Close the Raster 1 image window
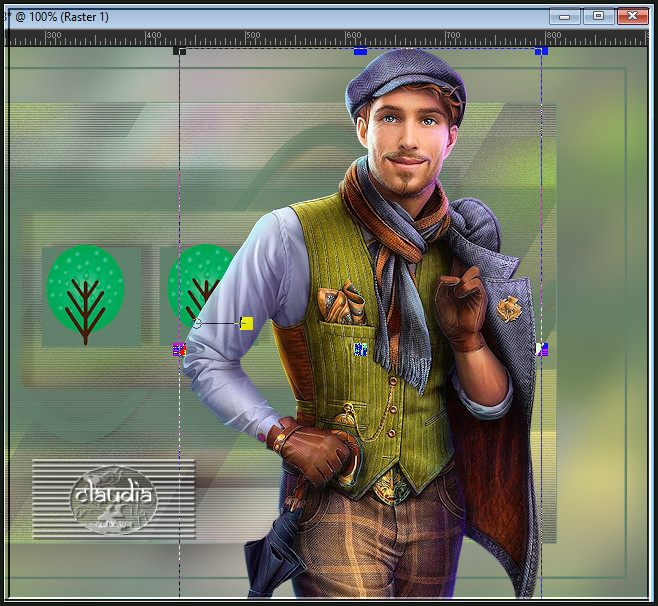The width and height of the screenshot is (658, 606). coord(632,16)
